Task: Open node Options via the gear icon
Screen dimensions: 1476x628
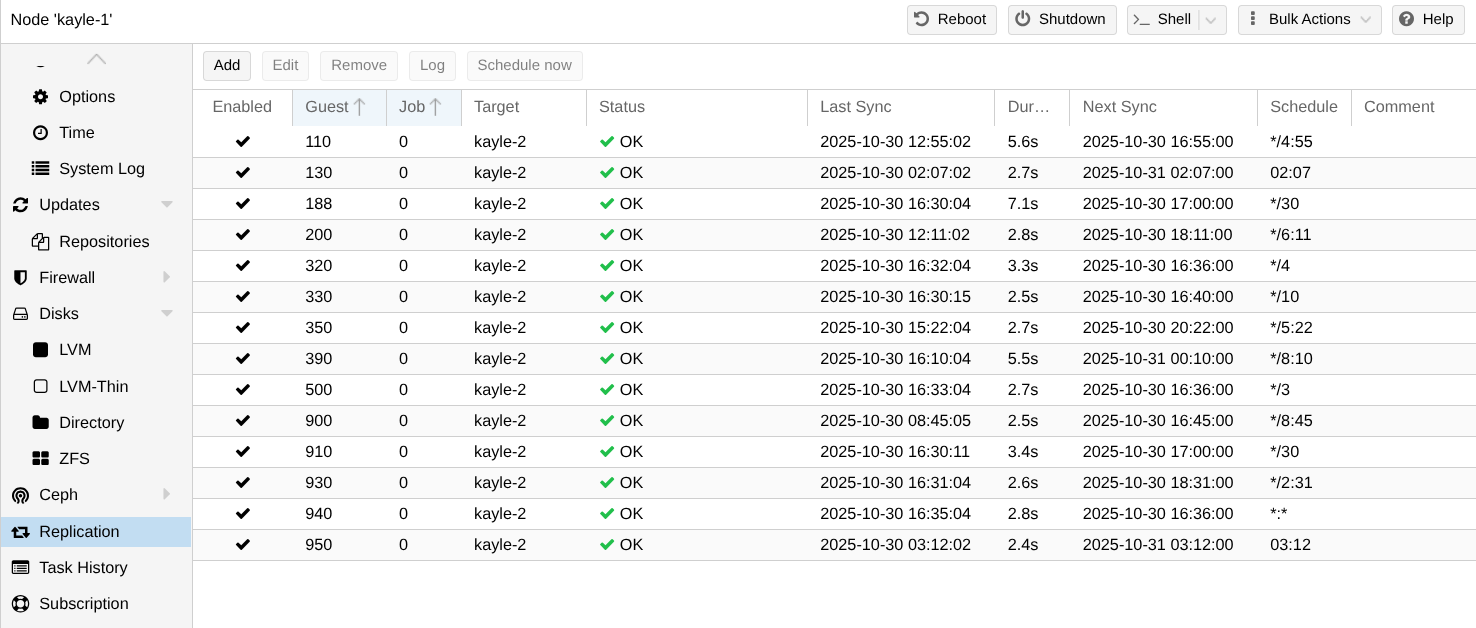Action: tap(39, 97)
